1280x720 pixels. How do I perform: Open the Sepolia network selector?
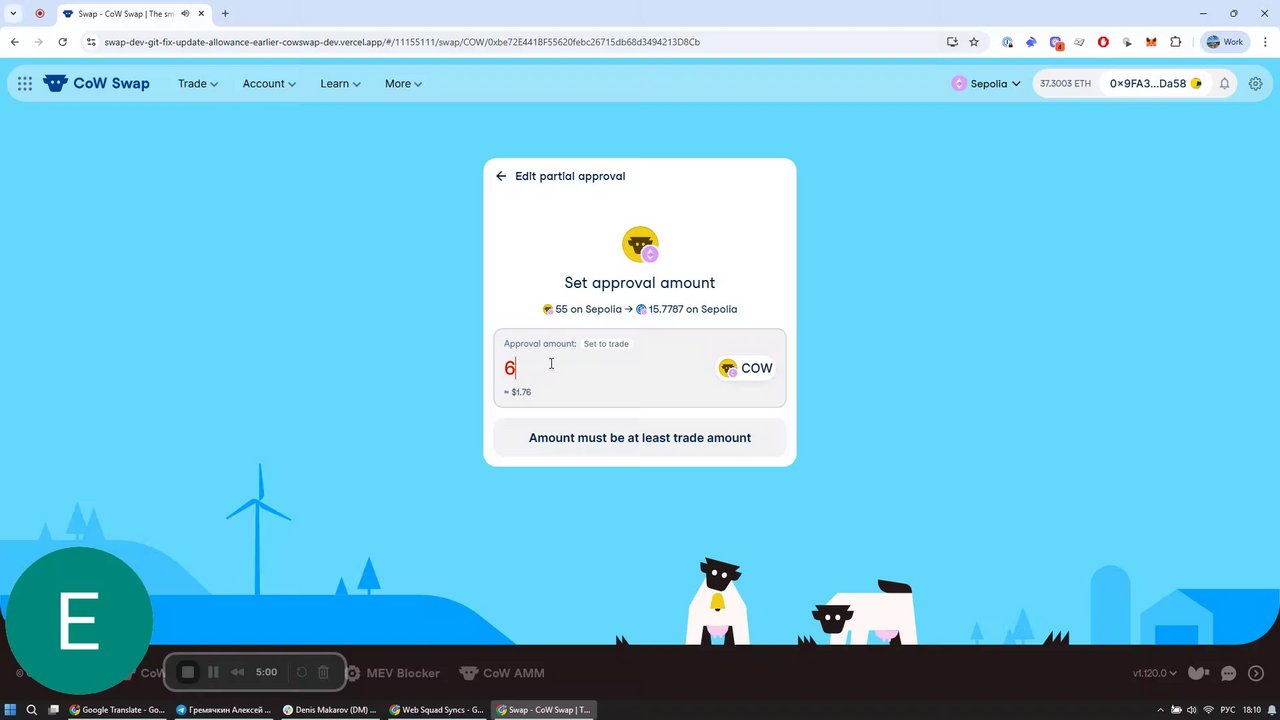986,84
